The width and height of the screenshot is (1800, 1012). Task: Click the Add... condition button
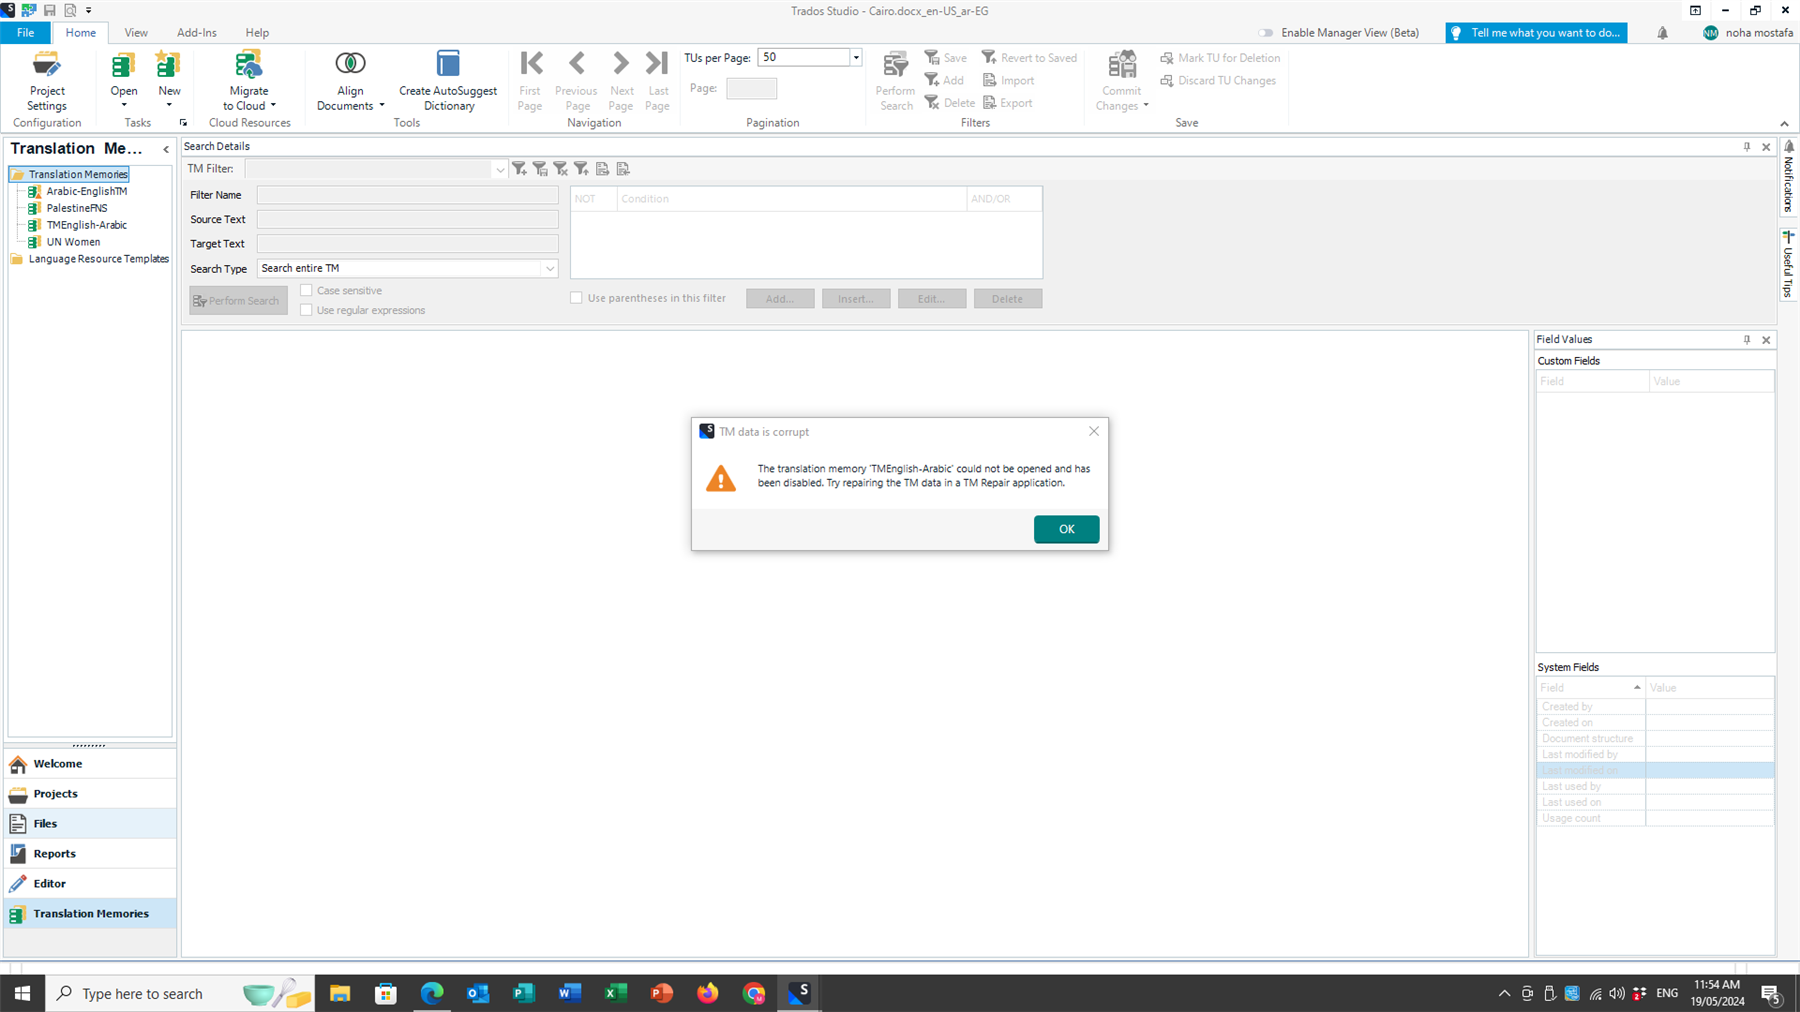(780, 298)
